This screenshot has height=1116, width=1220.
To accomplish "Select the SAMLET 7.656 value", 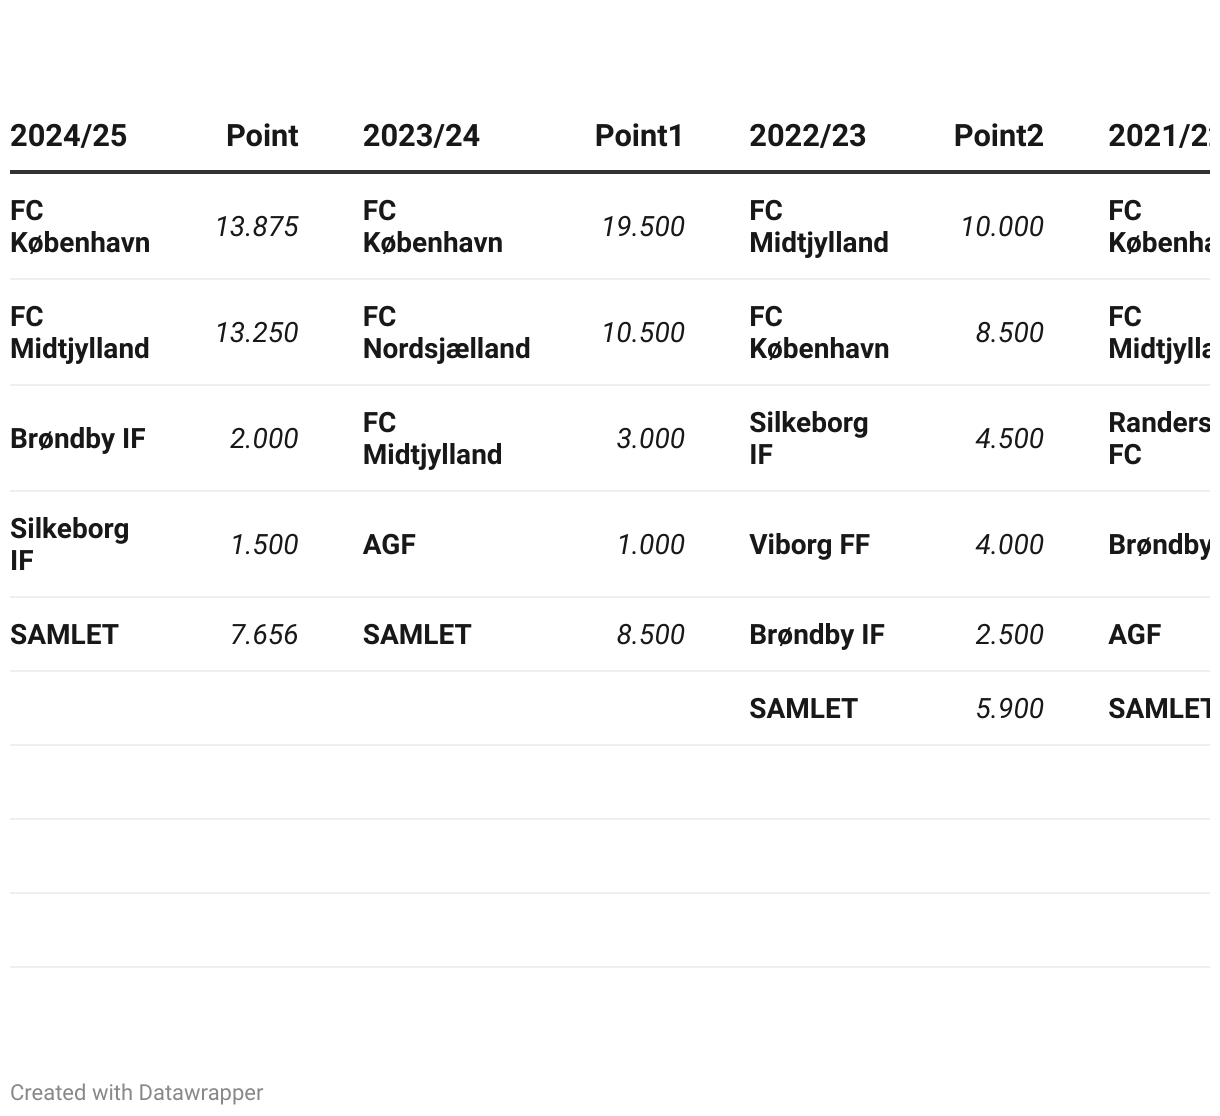I will (264, 635).
